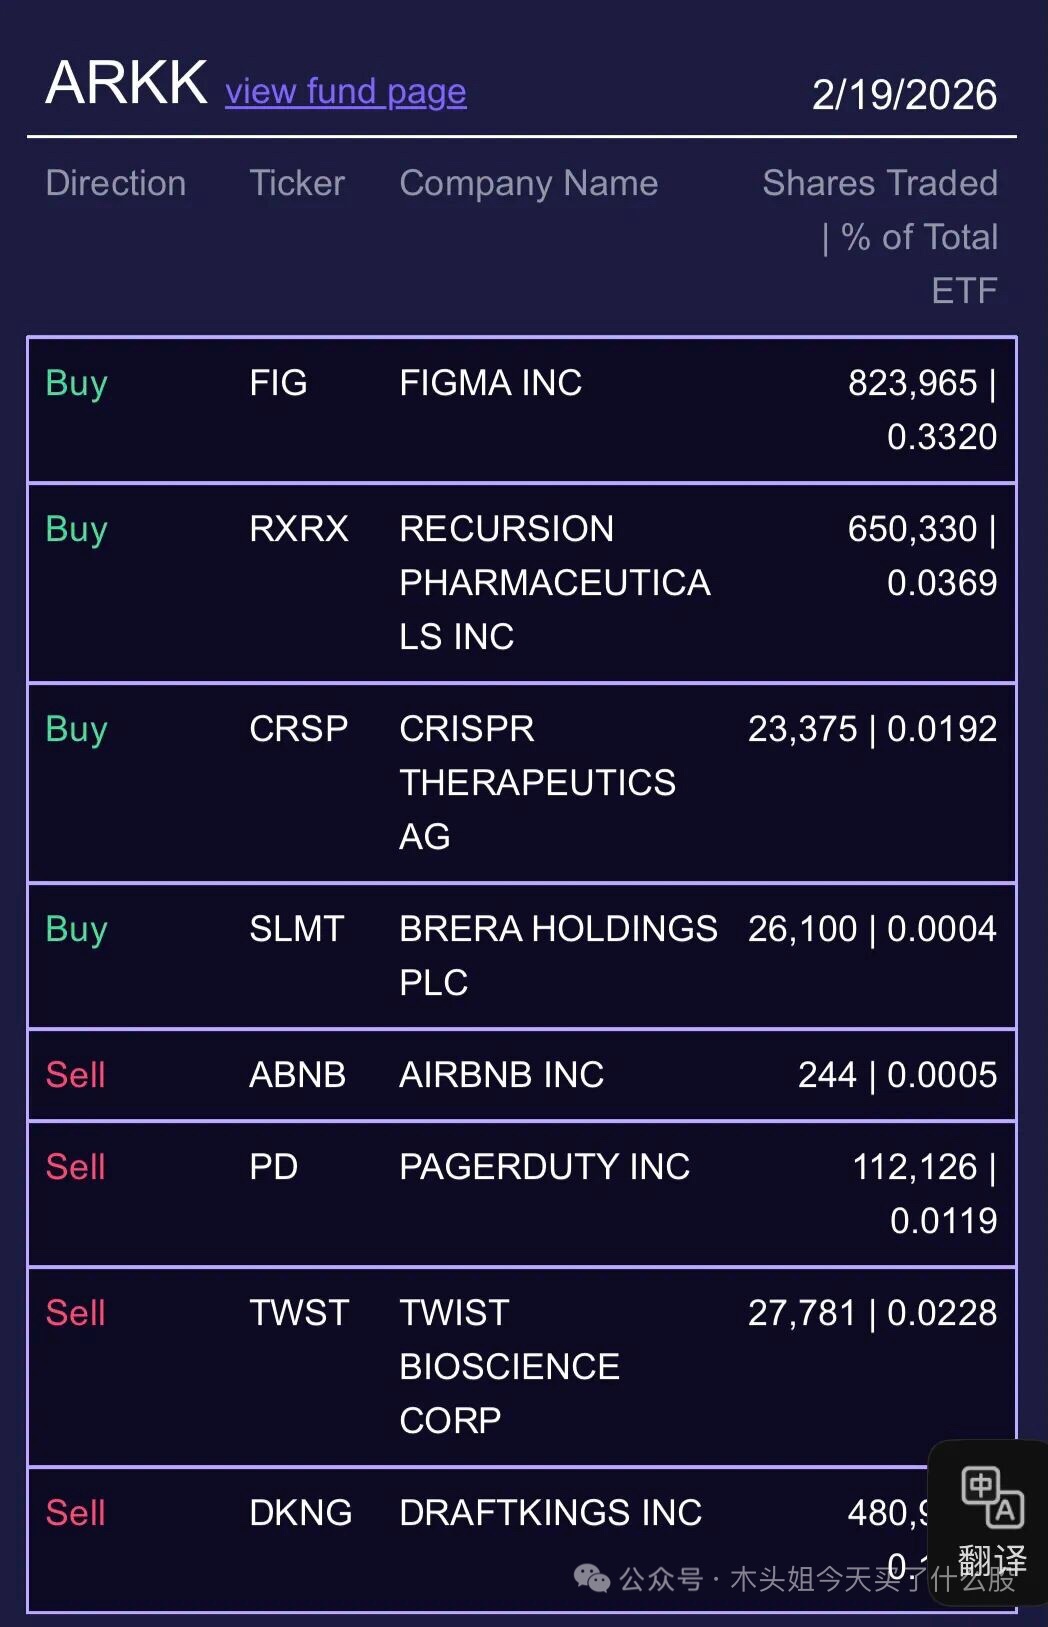Select the FIG ticker cell

[x=278, y=383]
